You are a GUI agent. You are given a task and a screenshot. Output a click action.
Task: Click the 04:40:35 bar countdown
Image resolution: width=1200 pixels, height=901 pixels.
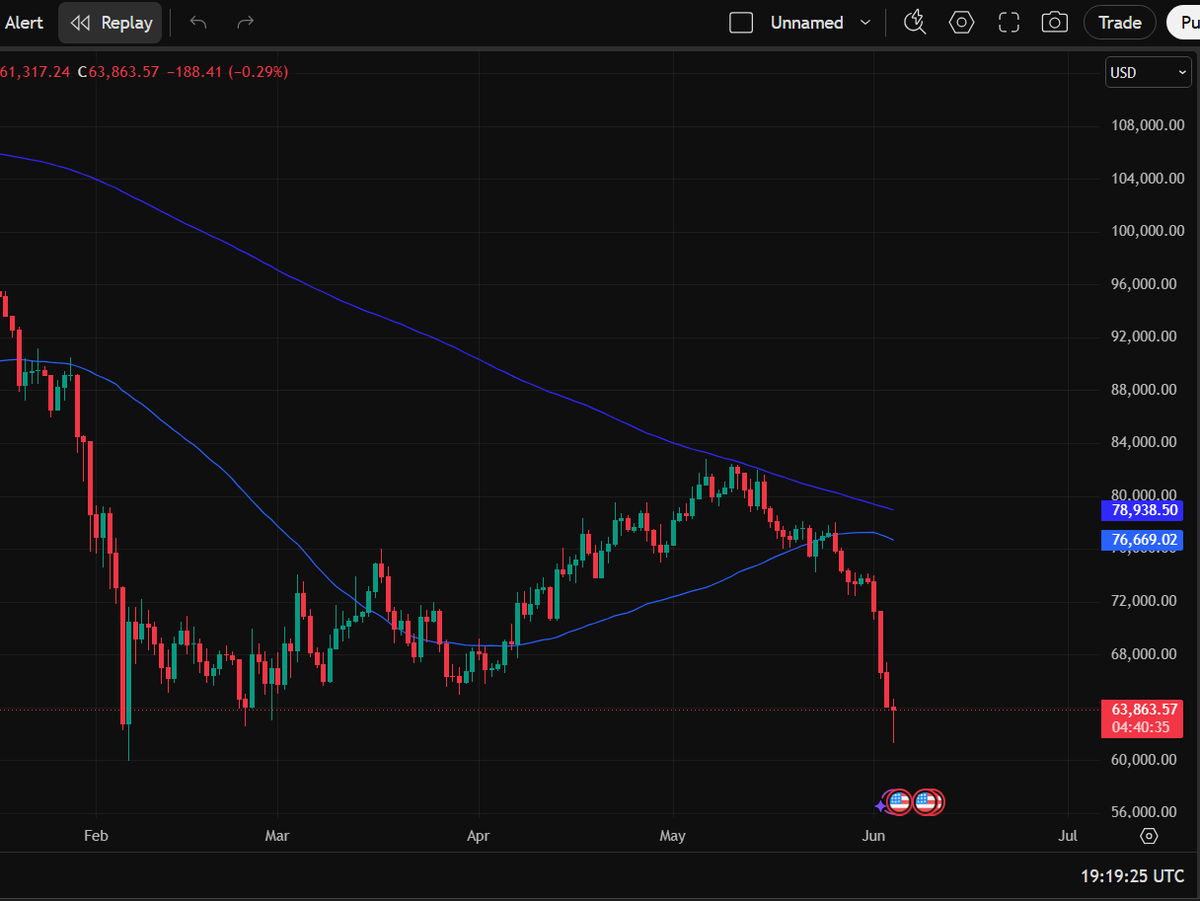pyautogui.click(x=1141, y=728)
